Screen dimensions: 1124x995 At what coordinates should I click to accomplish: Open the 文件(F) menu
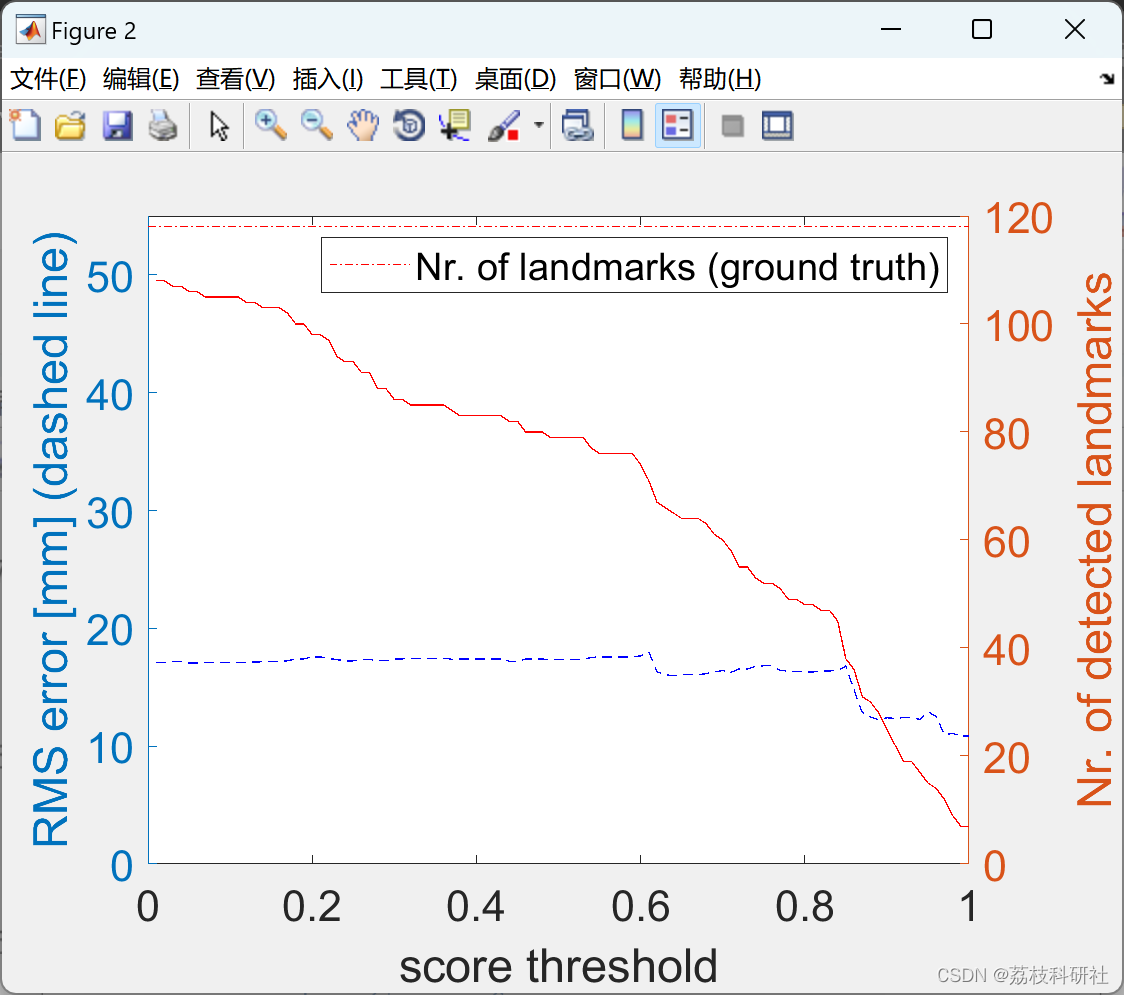pyautogui.click(x=48, y=79)
